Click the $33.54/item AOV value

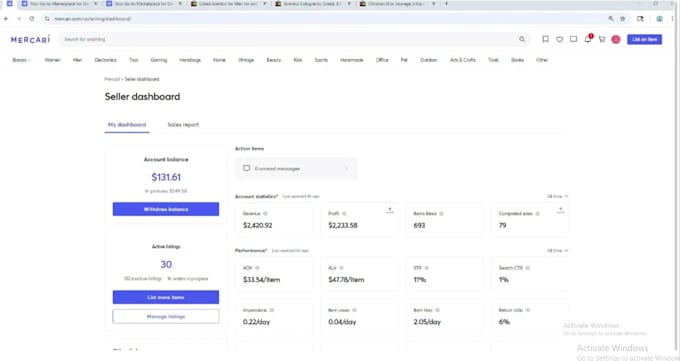click(x=262, y=279)
